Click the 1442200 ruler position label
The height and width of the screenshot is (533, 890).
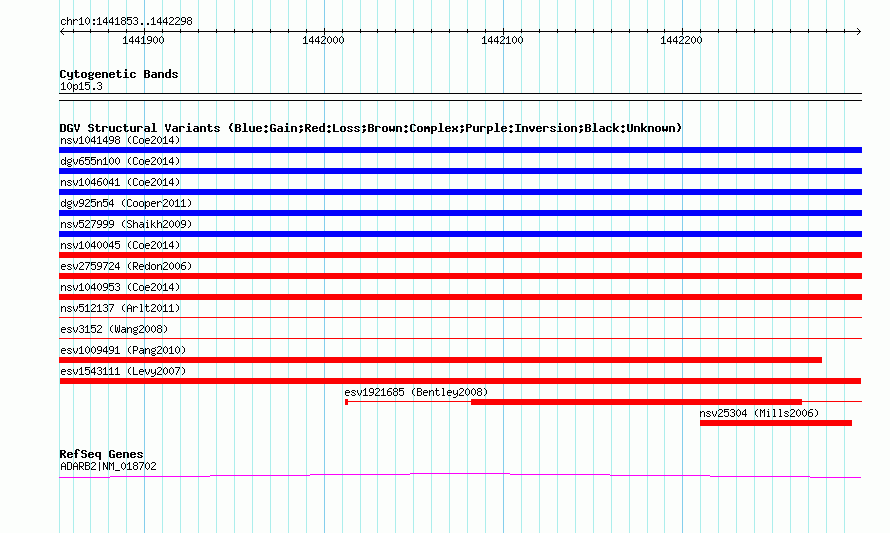tap(681, 40)
